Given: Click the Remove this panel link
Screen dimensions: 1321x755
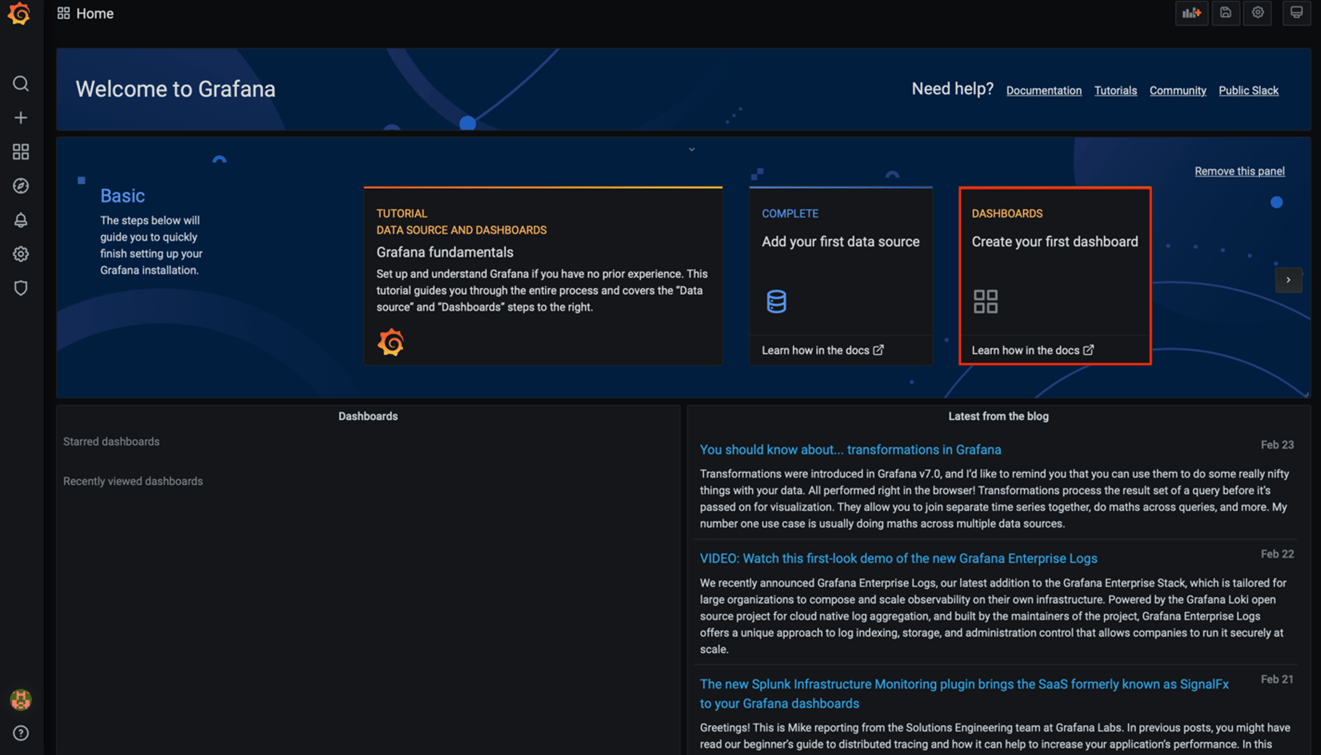Looking at the screenshot, I should tap(1239, 171).
